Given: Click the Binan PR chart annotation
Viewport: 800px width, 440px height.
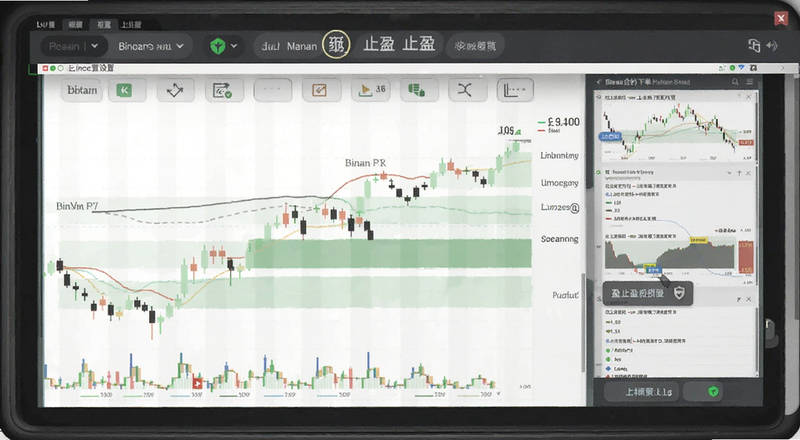Looking at the screenshot, I should click(x=365, y=163).
